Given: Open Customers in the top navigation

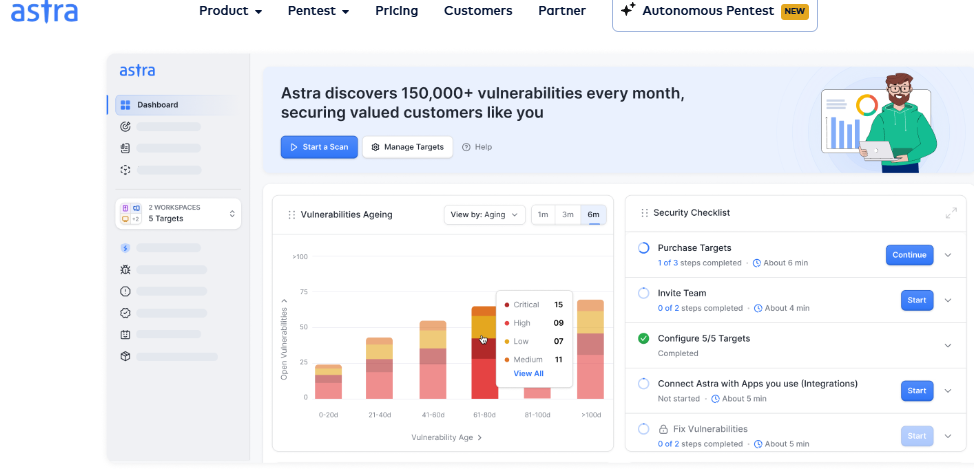Looking at the screenshot, I should (478, 11).
